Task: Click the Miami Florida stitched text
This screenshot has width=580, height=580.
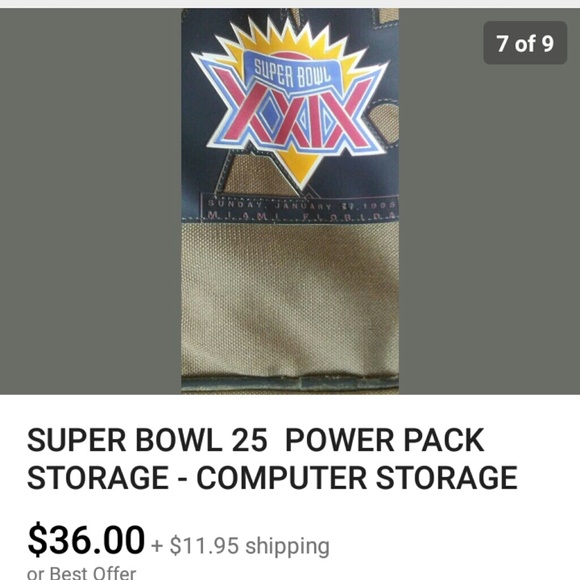Action: coord(301,215)
